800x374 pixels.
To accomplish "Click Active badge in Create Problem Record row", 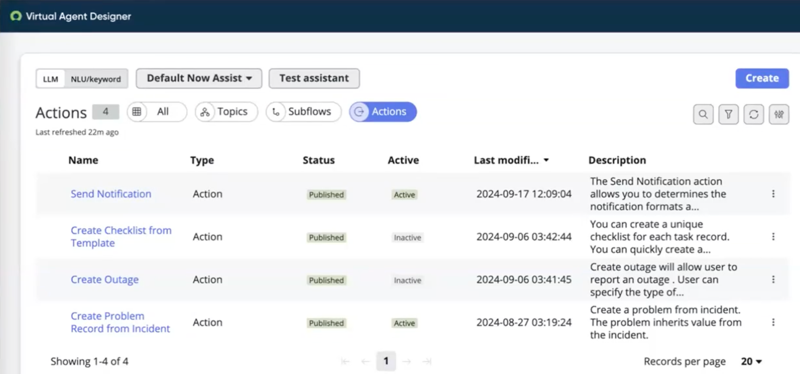I will (x=405, y=323).
